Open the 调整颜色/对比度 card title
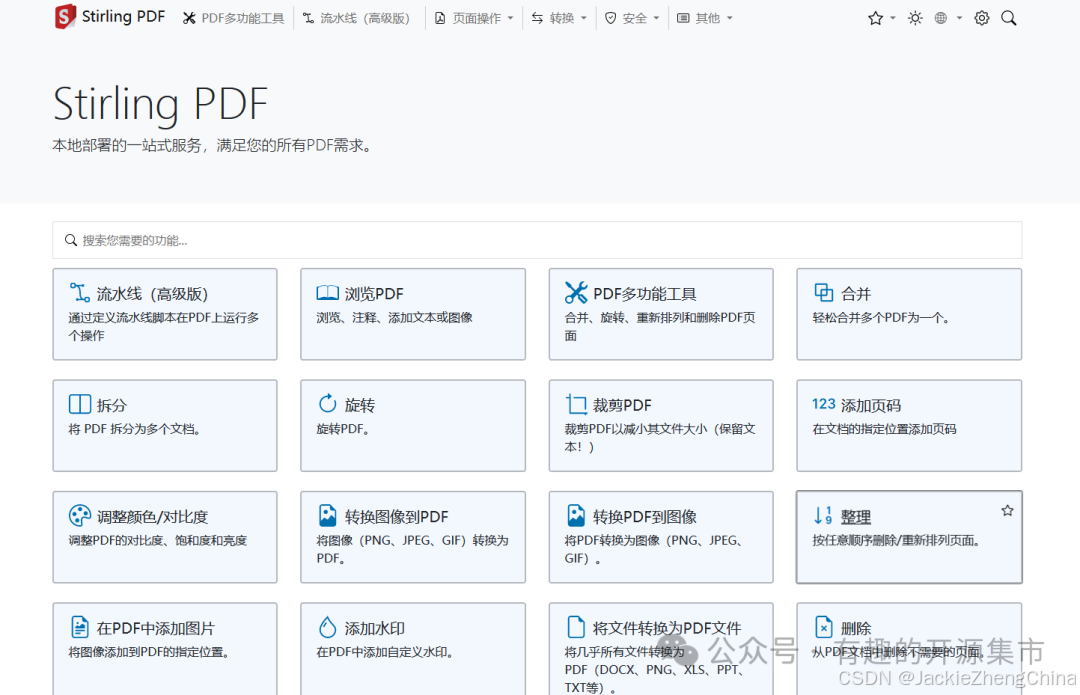Image resolution: width=1080 pixels, height=695 pixels. click(x=152, y=517)
